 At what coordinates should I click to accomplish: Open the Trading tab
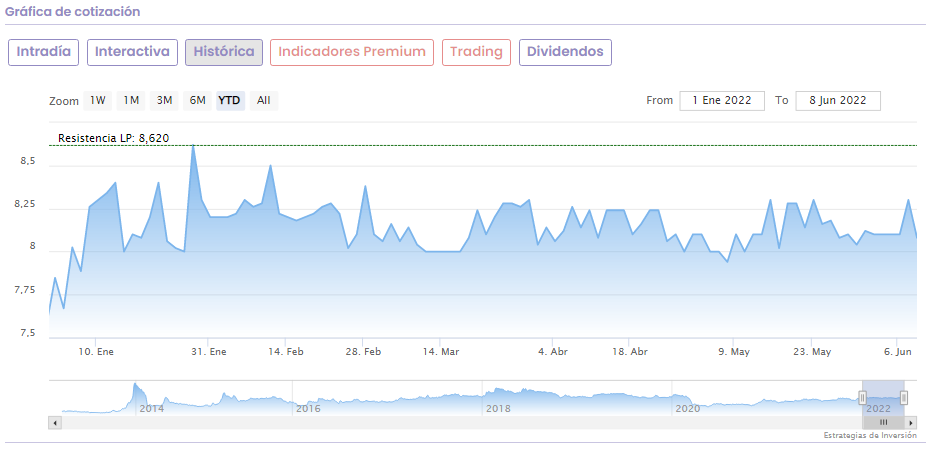[x=476, y=52]
